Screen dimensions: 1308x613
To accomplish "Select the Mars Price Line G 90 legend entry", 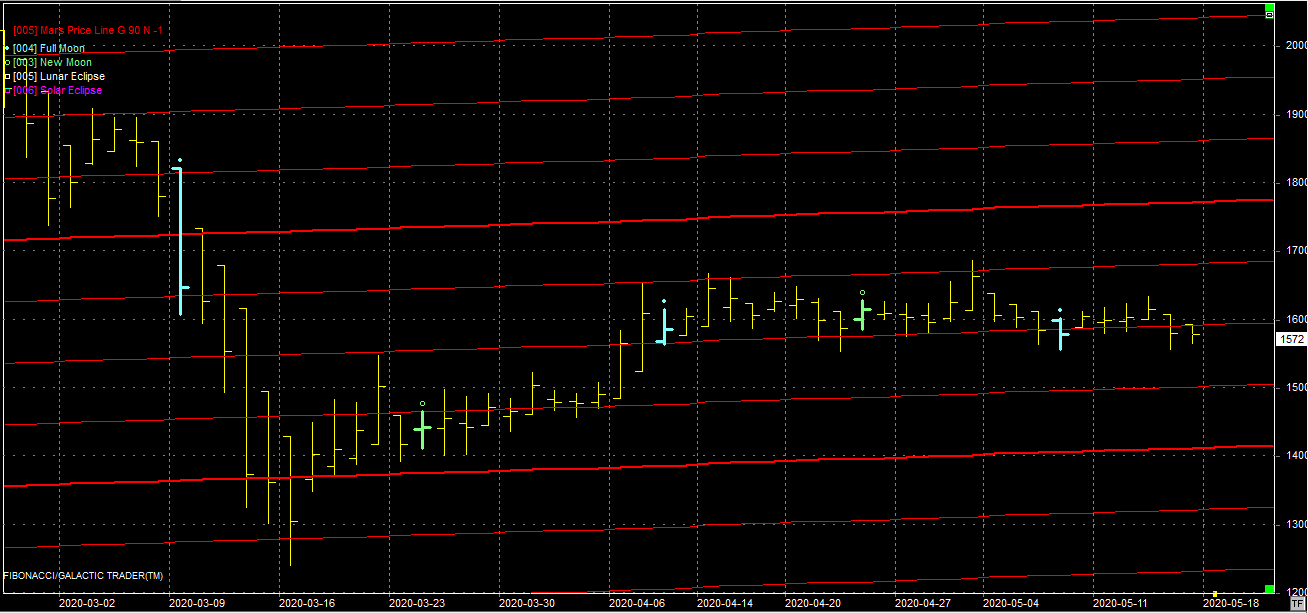I will 88,31.
